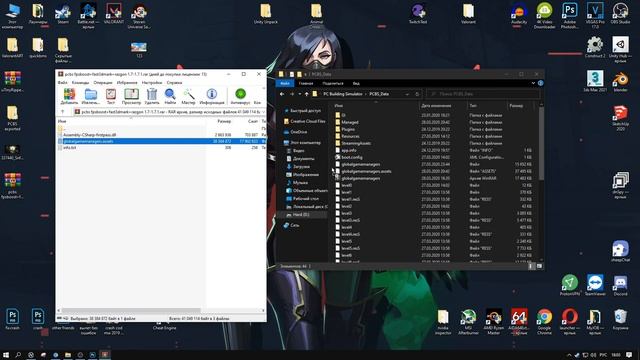Open the Поделиться tab in Explorer ribbon
The height and width of the screenshot is (360, 640).
pos(333,83)
